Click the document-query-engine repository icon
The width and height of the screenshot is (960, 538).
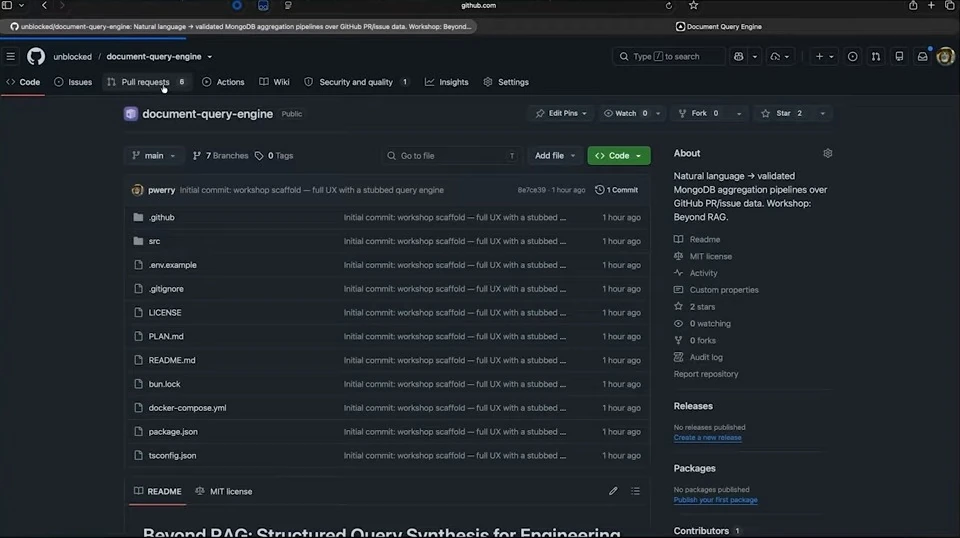point(130,114)
